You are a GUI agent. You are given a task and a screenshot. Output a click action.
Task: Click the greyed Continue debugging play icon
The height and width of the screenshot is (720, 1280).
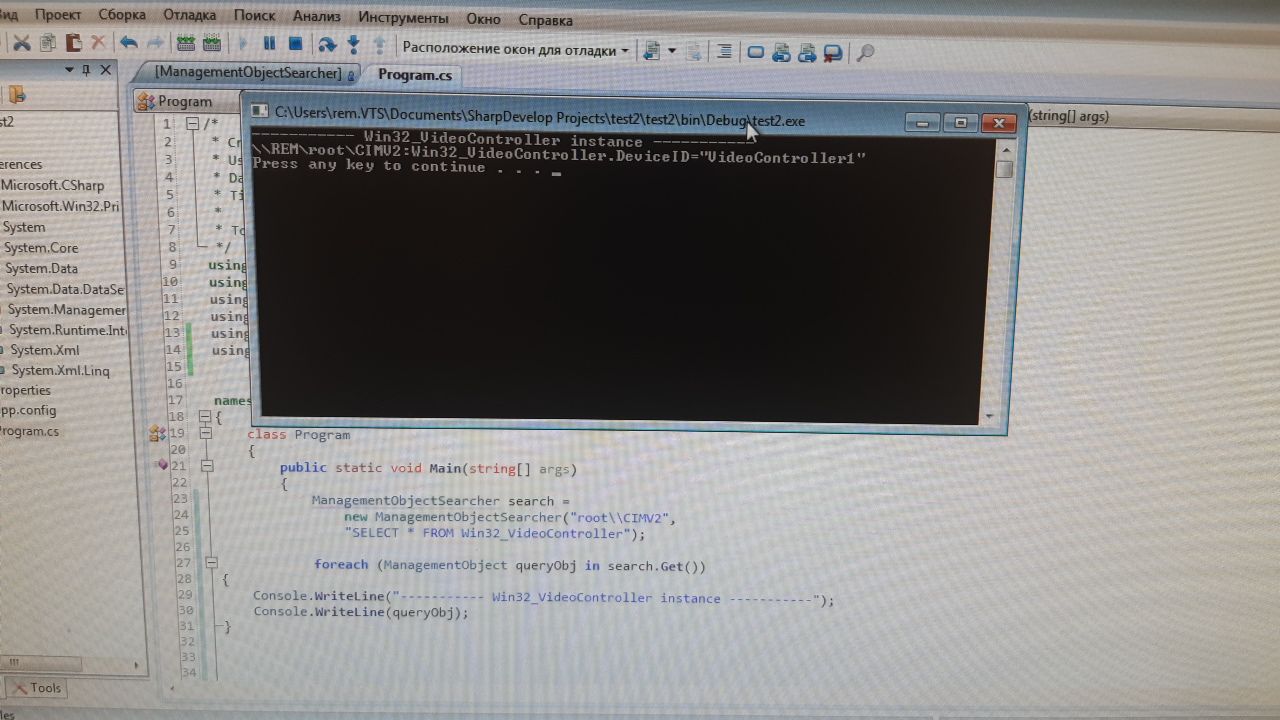click(x=242, y=44)
